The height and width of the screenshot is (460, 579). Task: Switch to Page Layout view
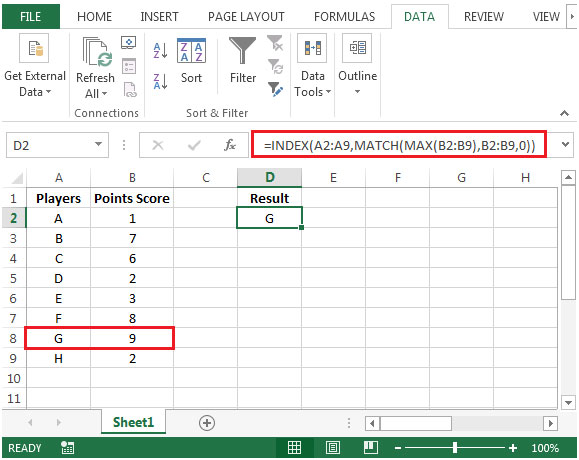pos(333,447)
